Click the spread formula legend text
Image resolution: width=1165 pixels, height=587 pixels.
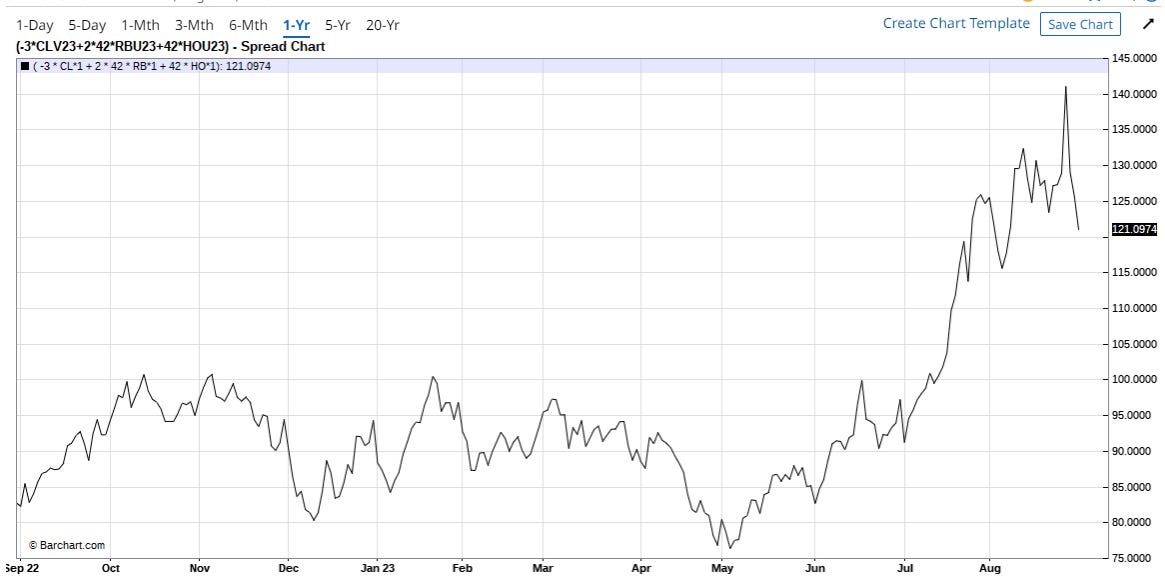tap(152, 67)
